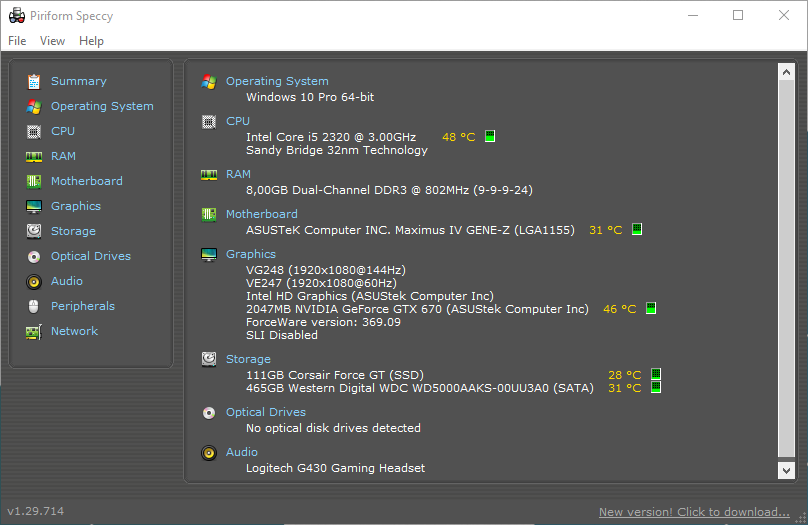The height and width of the screenshot is (525, 808).
Task: Click the Optical Drives disc icon in sidebar
Action: tap(34, 257)
